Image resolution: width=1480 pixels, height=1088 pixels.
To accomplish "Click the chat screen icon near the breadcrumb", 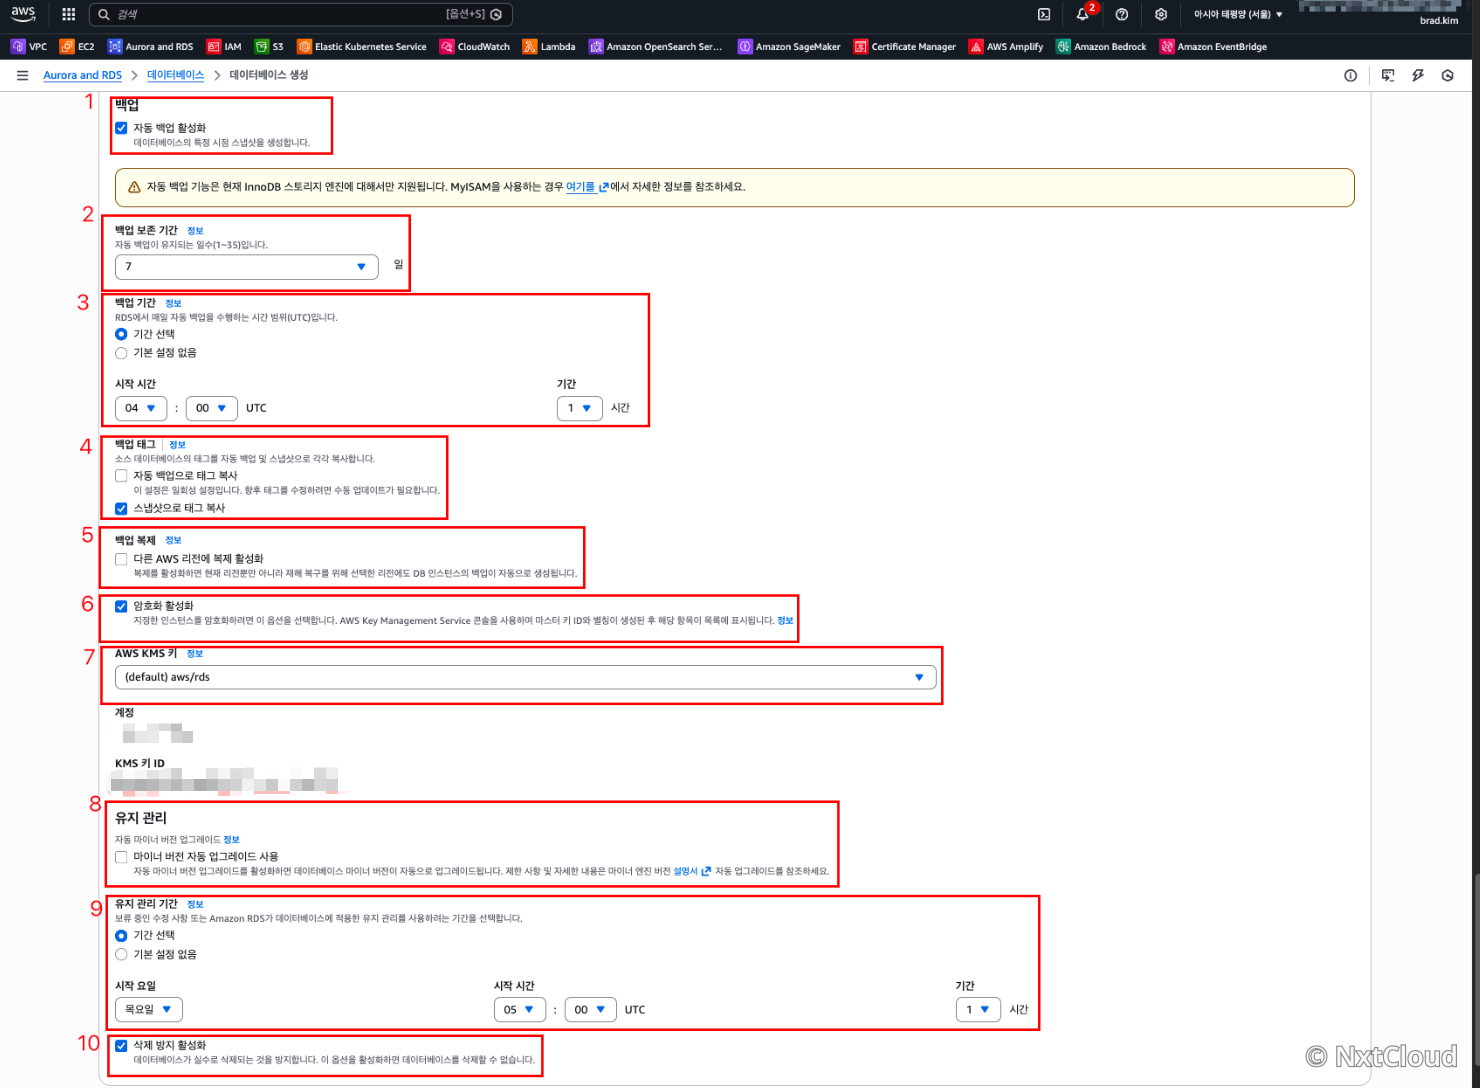I will pyautogui.click(x=1388, y=75).
